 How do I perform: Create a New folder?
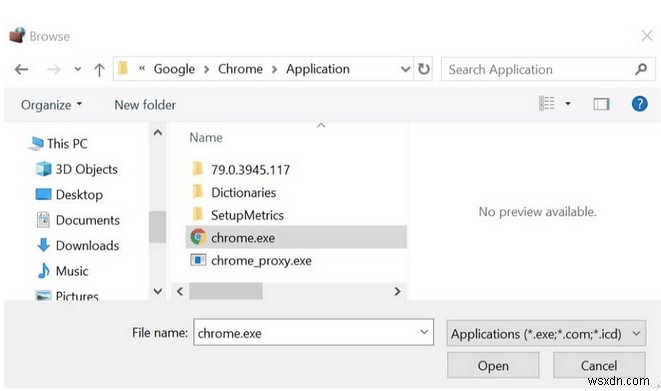point(145,105)
